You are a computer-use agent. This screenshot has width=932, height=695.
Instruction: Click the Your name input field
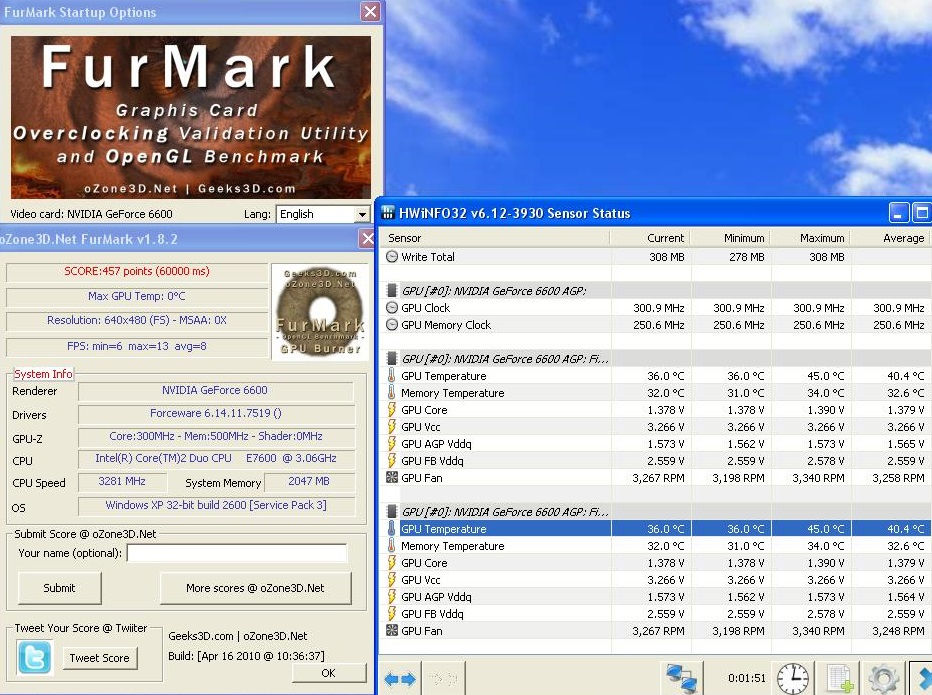tap(237, 553)
